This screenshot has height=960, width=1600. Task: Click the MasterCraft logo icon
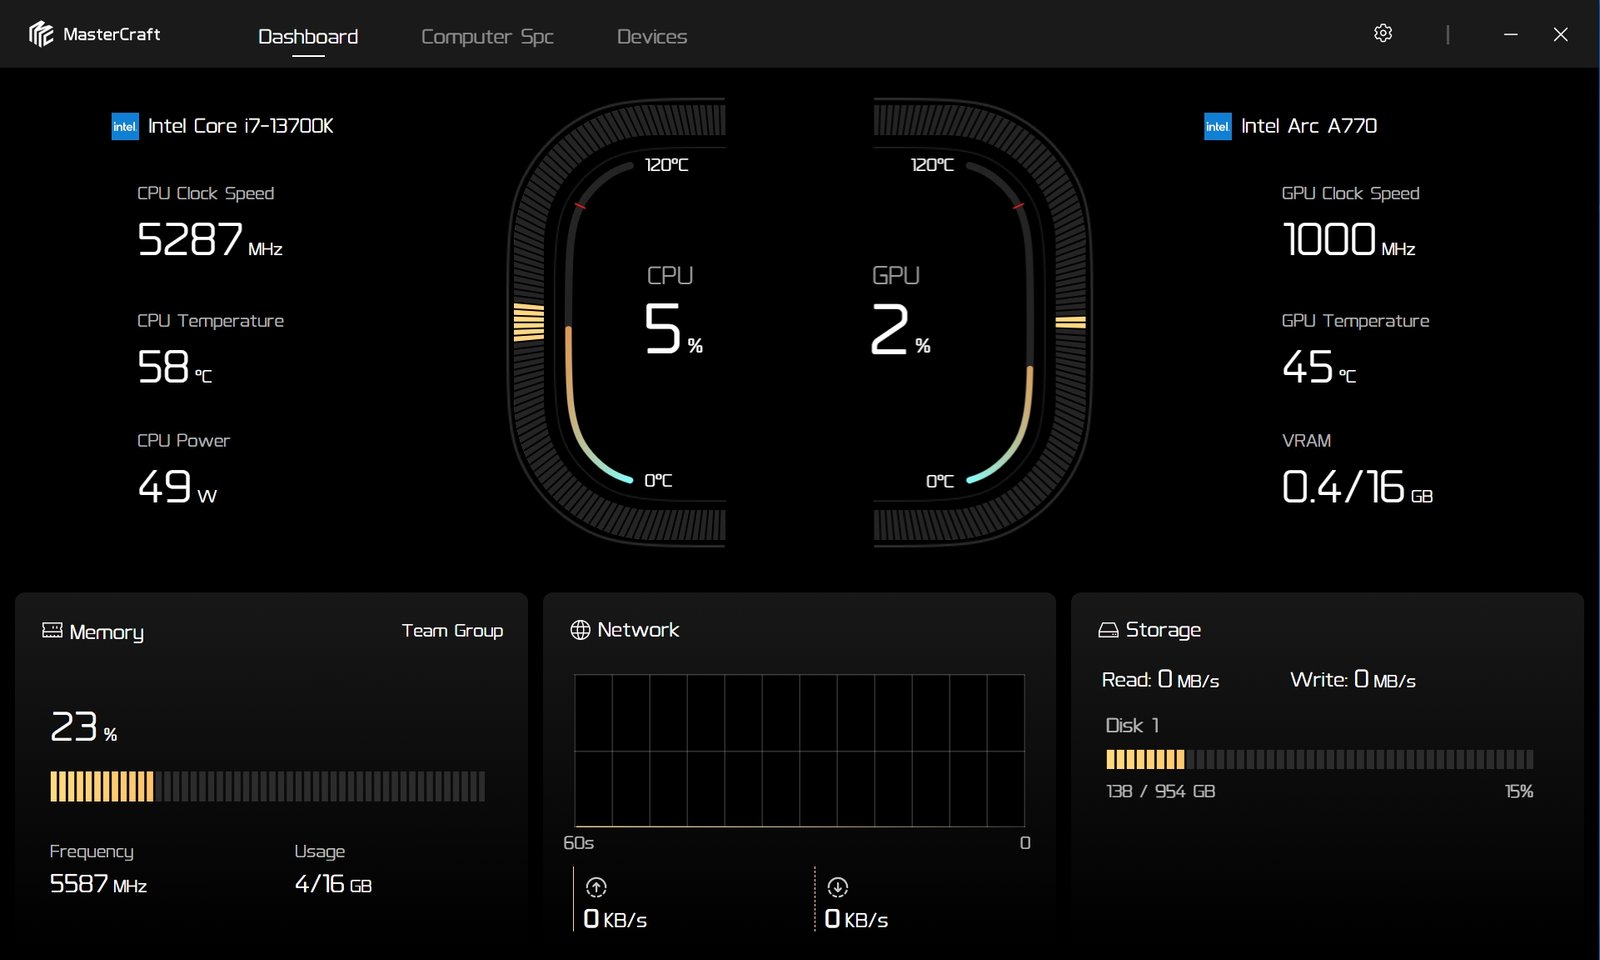[41, 34]
